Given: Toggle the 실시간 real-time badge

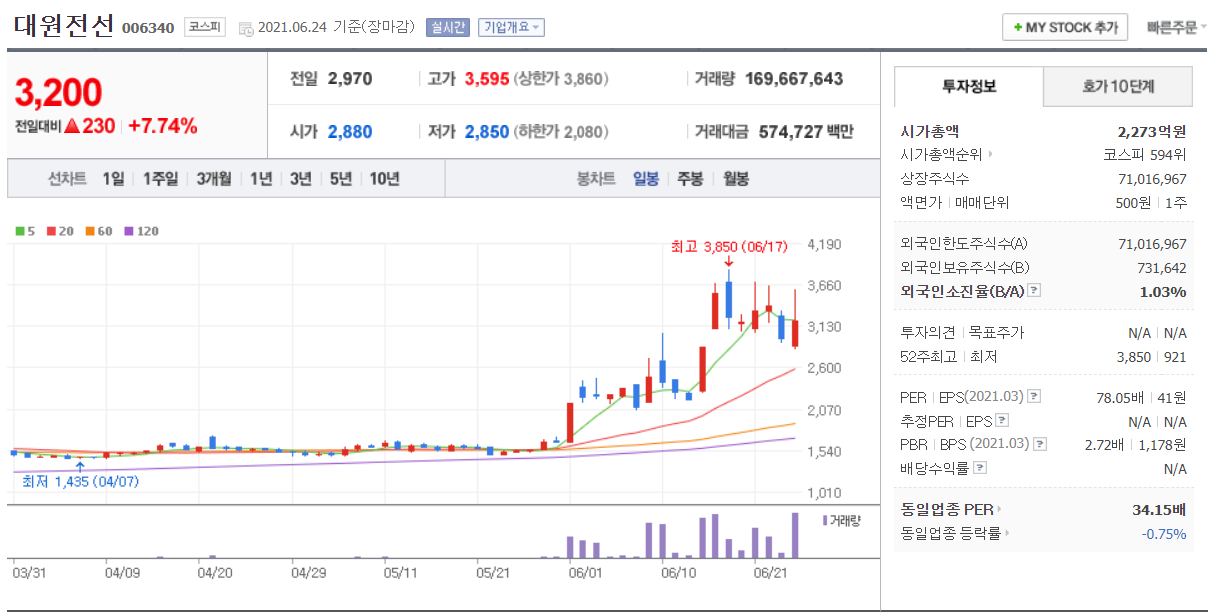Looking at the screenshot, I should pos(447,27).
